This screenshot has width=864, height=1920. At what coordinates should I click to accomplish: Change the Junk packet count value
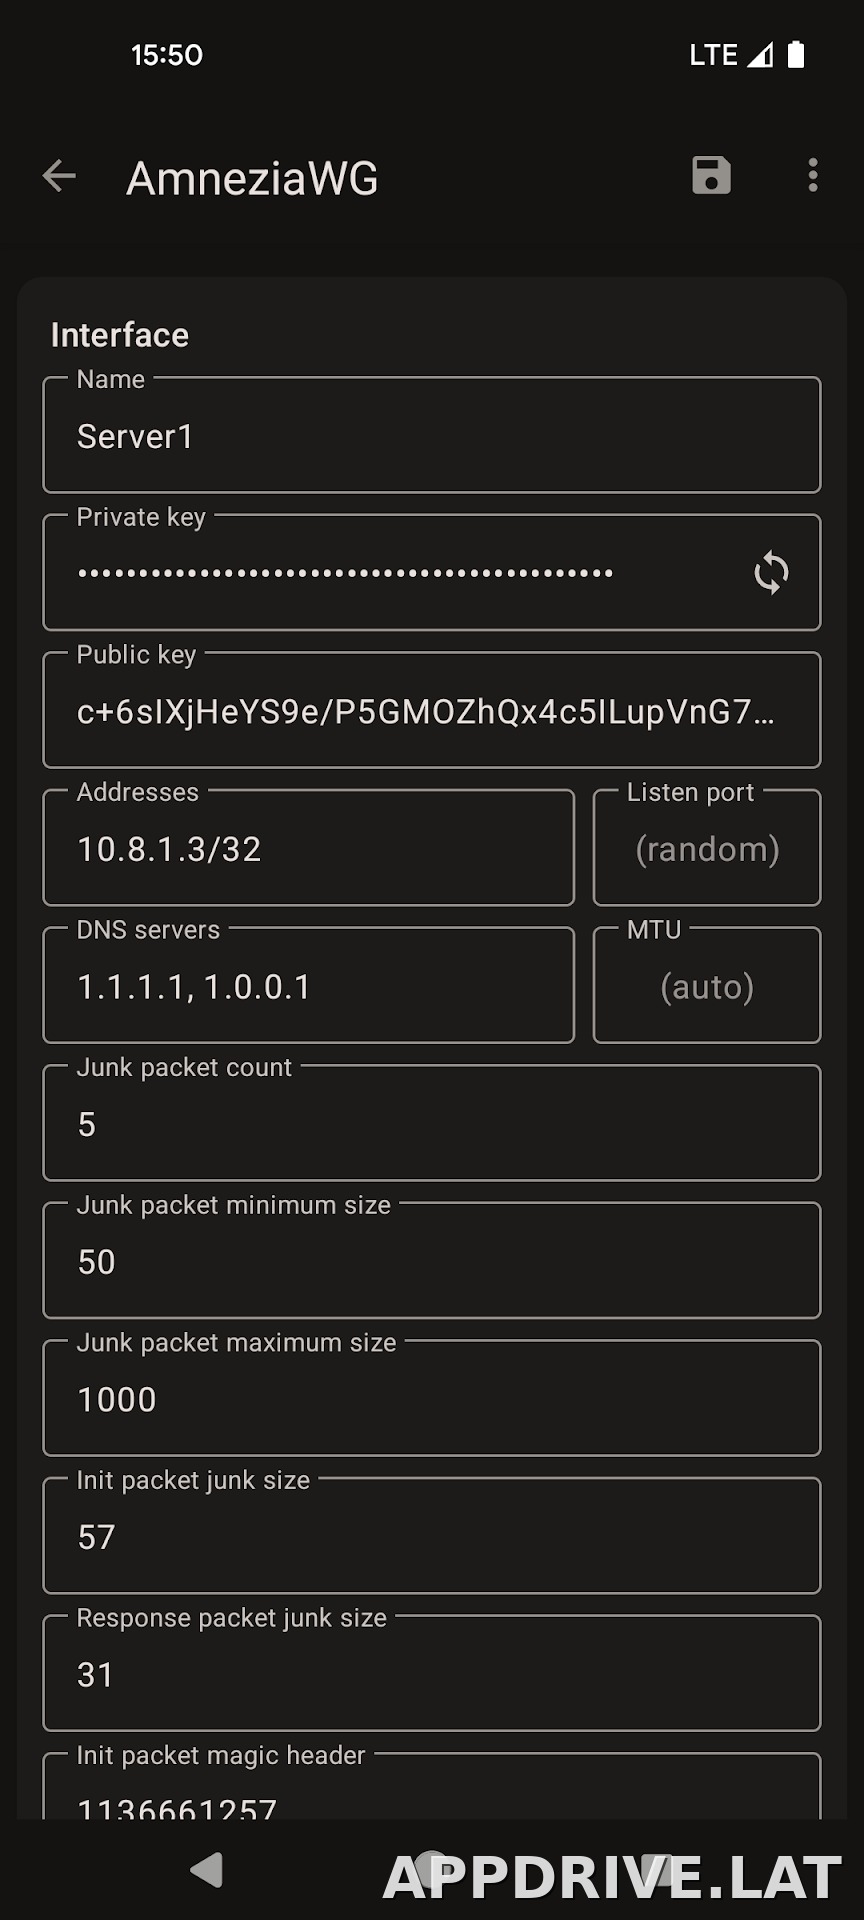pyautogui.click(x=432, y=1123)
